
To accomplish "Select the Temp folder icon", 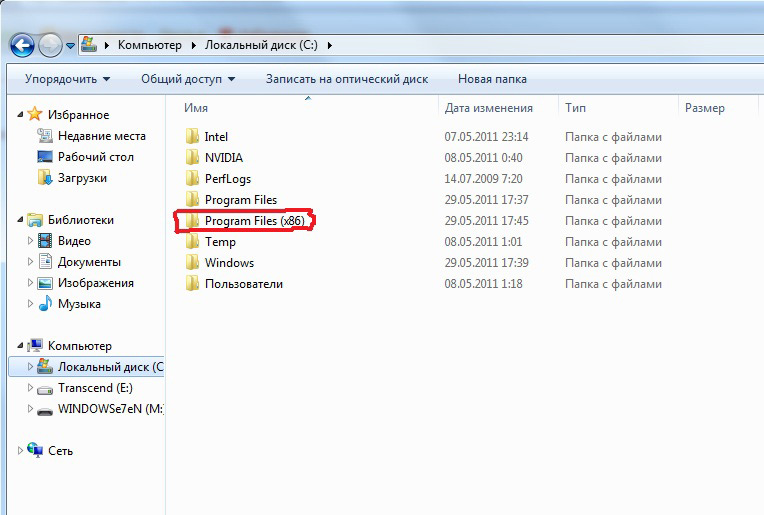I will (192, 241).
